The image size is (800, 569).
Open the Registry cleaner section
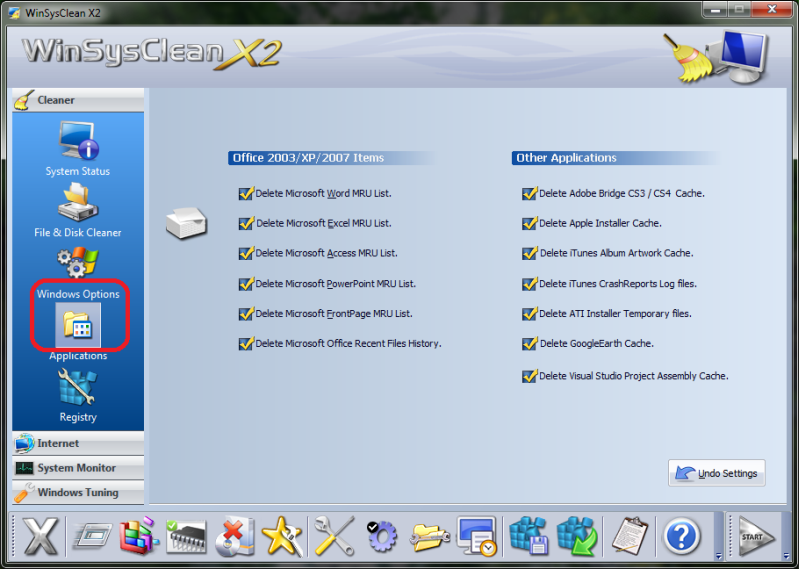click(78, 395)
